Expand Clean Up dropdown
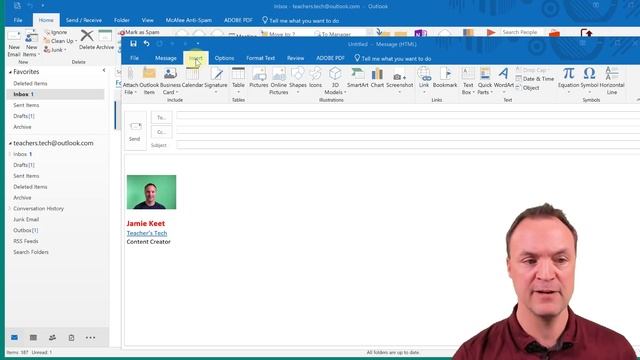The width and height of the screenshot is (640, 360). pyautogui.click(x=76, y=41)
